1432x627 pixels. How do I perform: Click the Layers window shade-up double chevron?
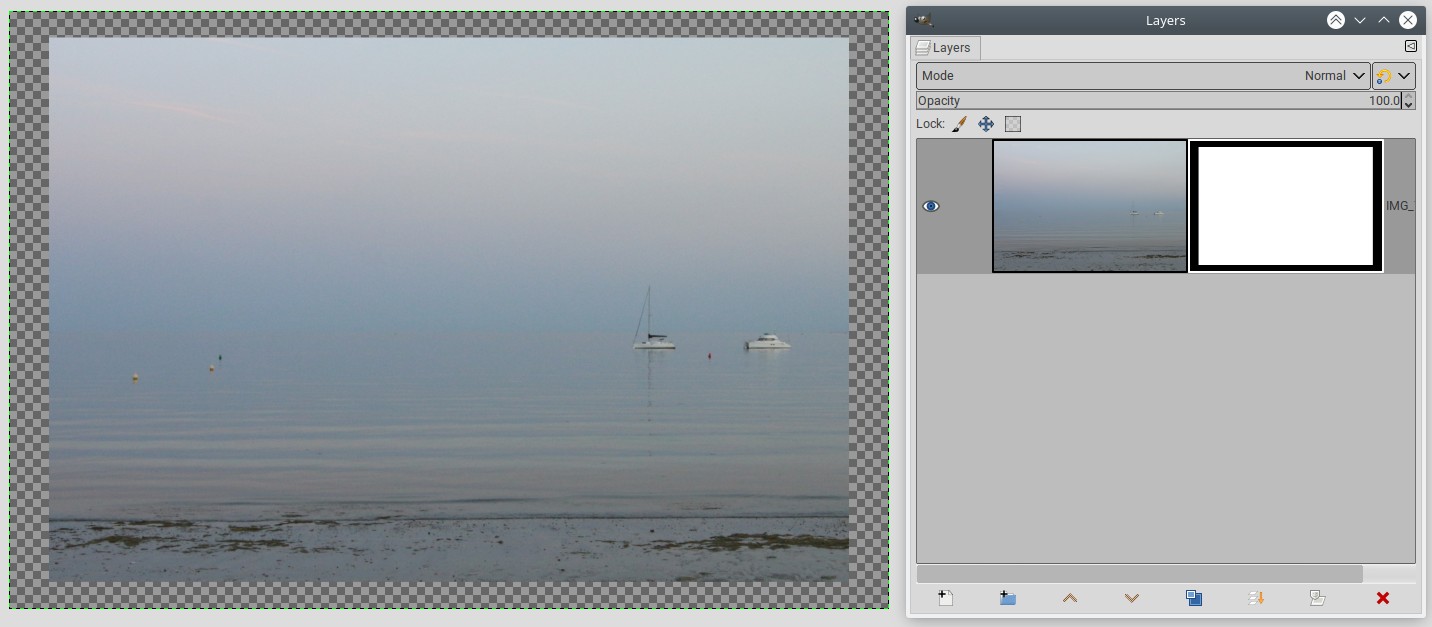click(x=1336, y=20)
